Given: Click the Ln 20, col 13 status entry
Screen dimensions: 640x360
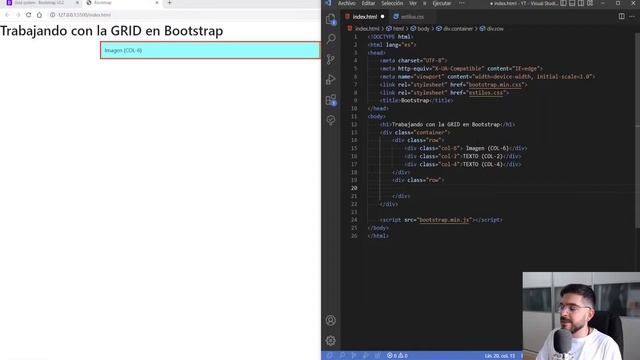Looking at the screenshot, I should click(500, 356).
